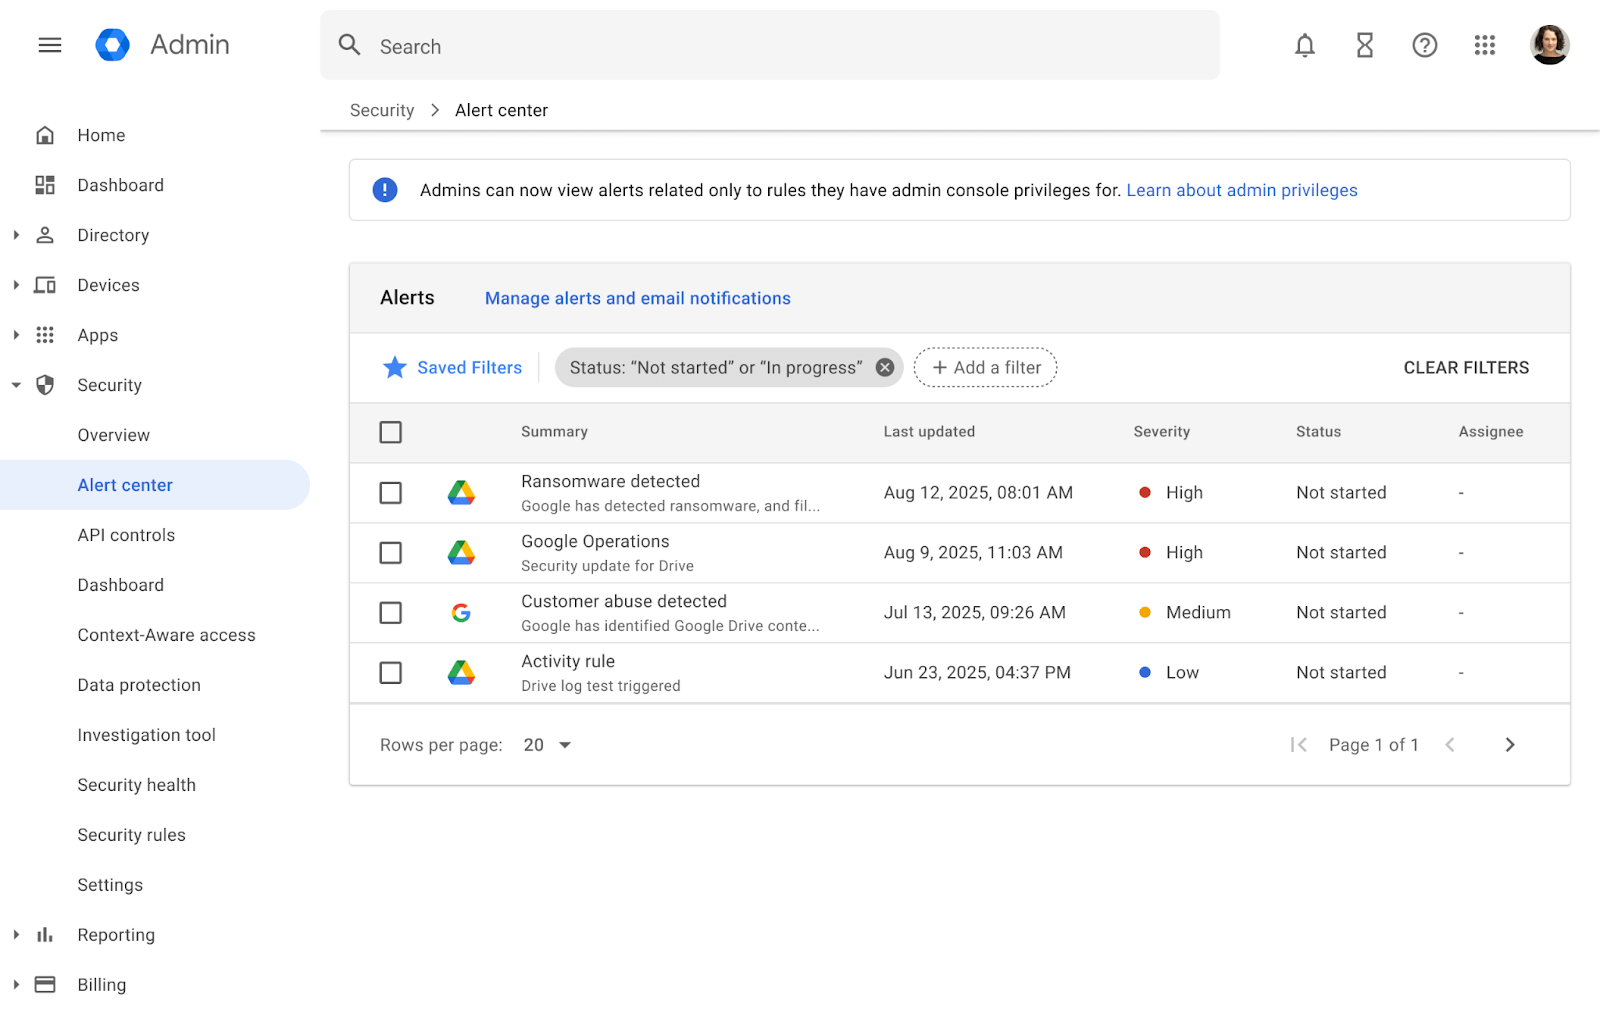Screen dimensions: 1600x1012
Task: Open Learn about admin privileges link
Action: coord(1242,190)
